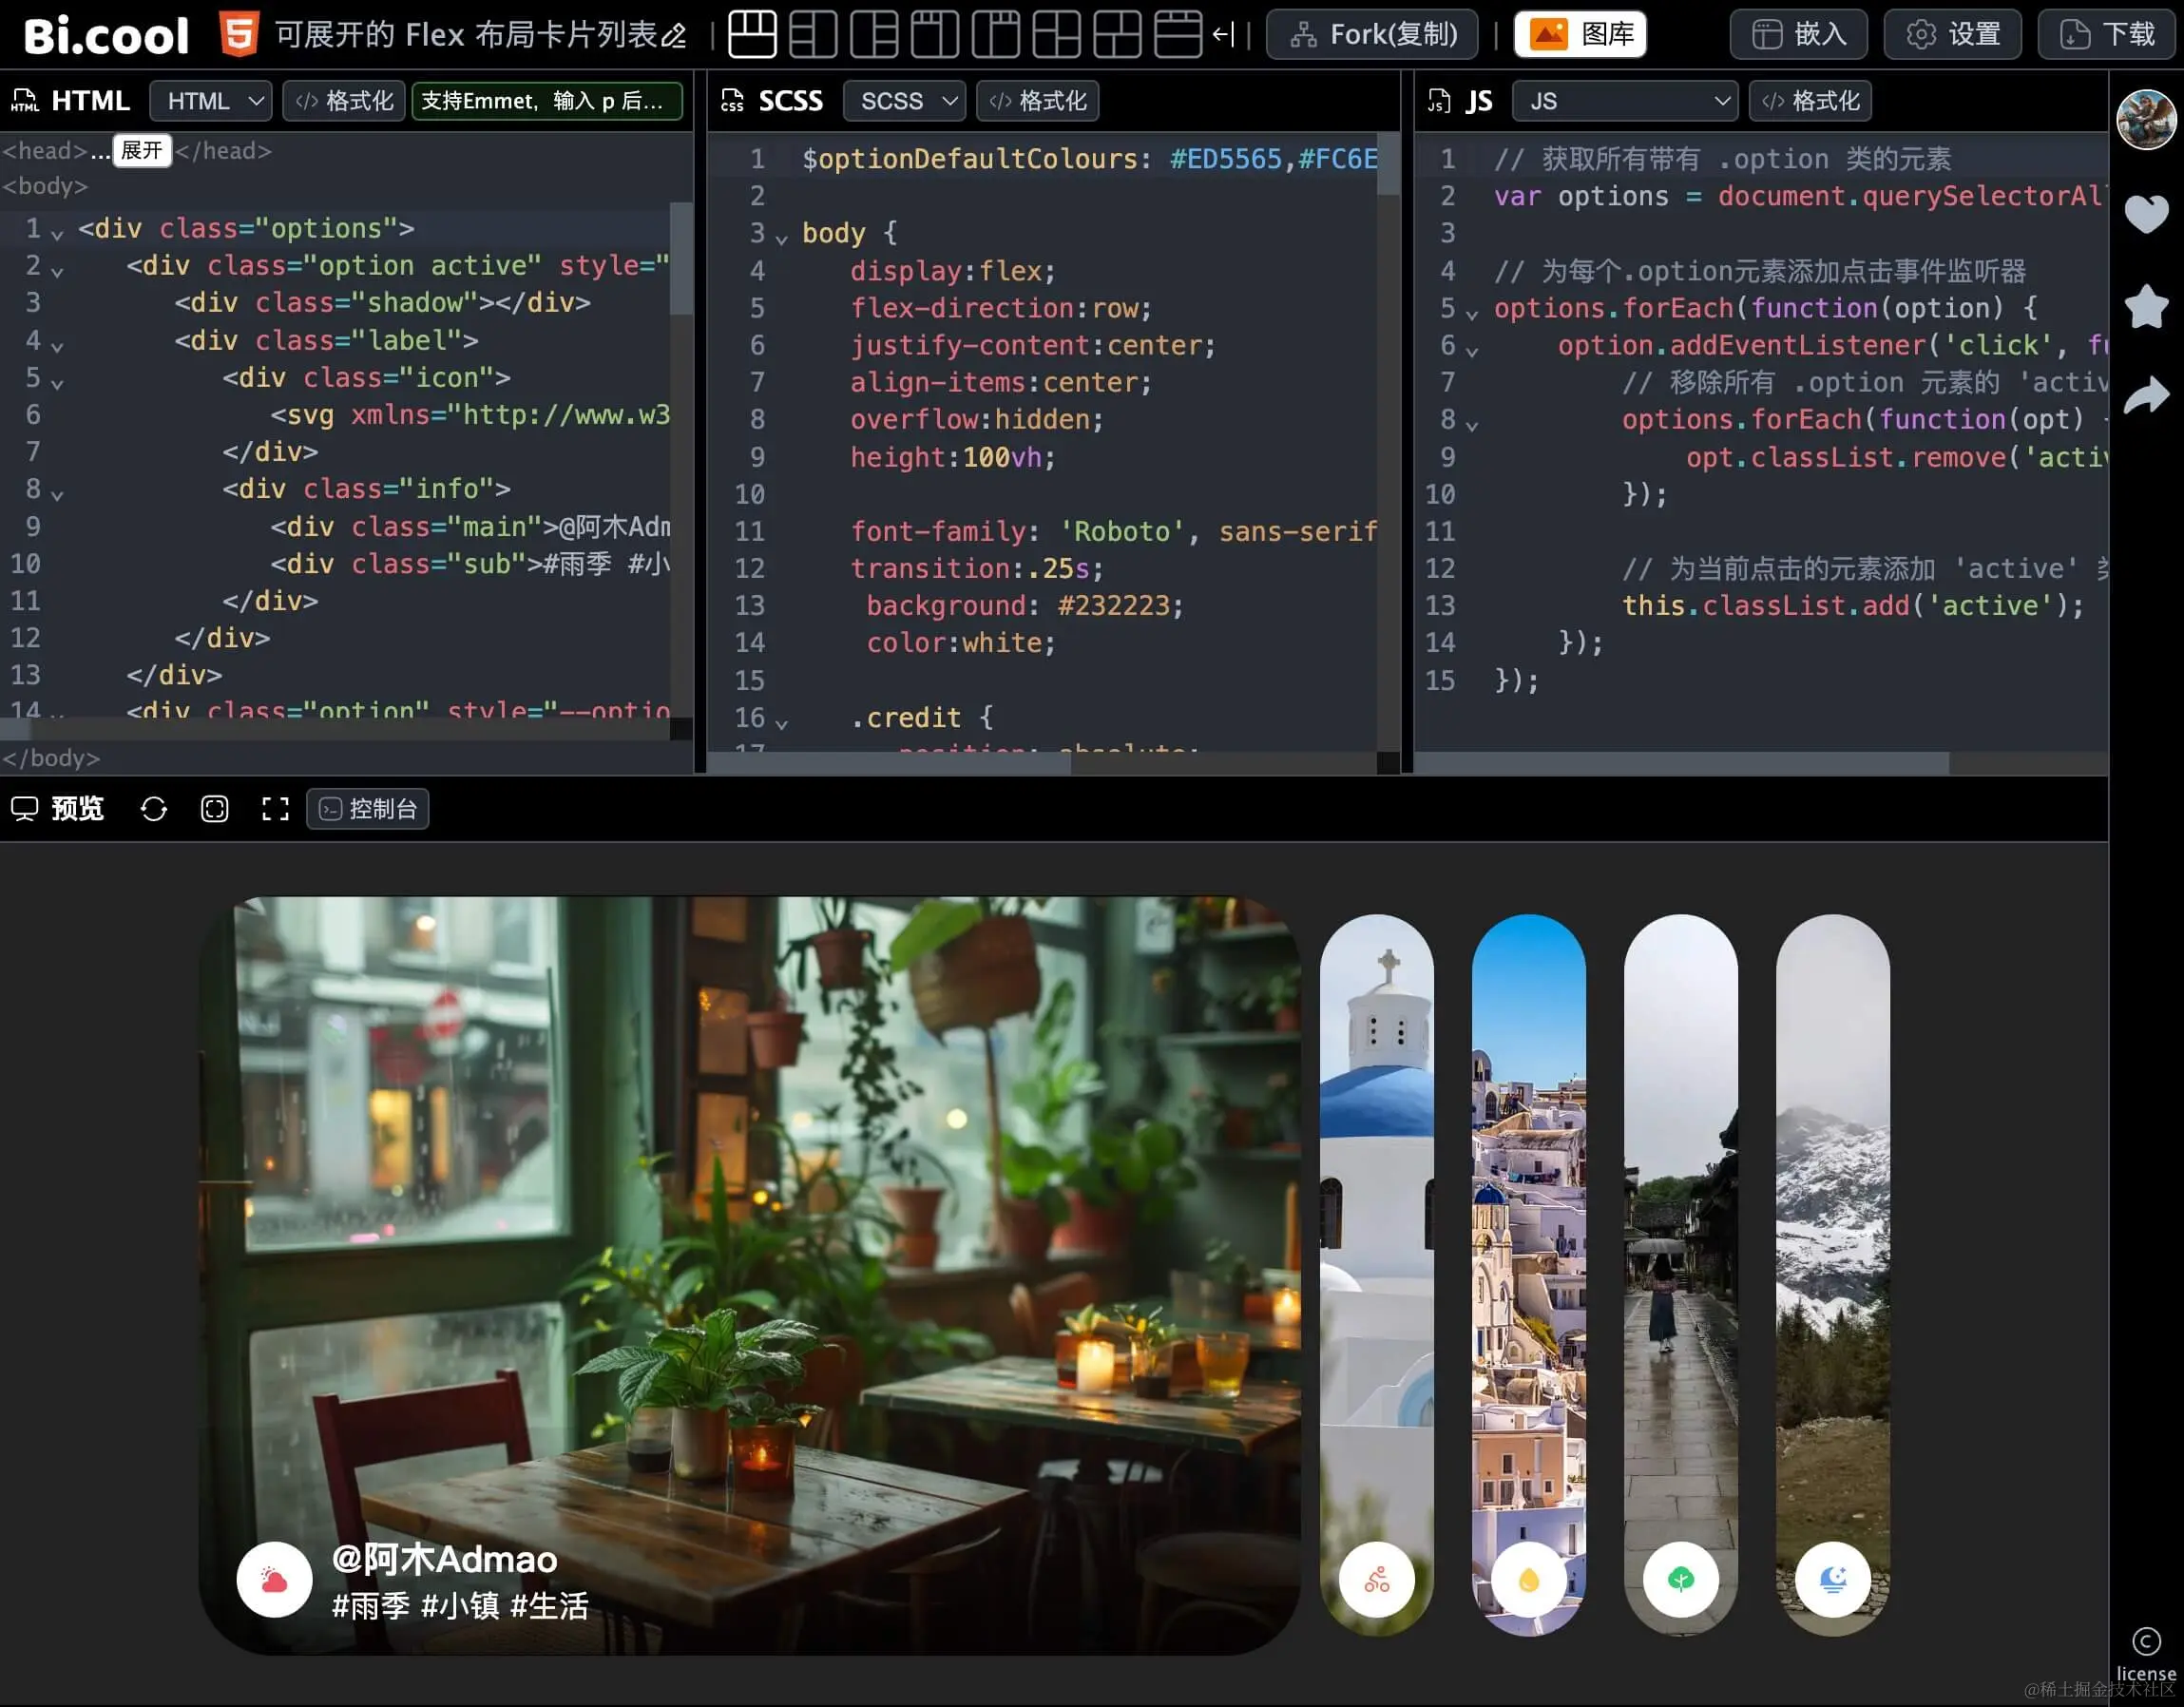Click the share arrow icon

click(x=2146, y=396)
